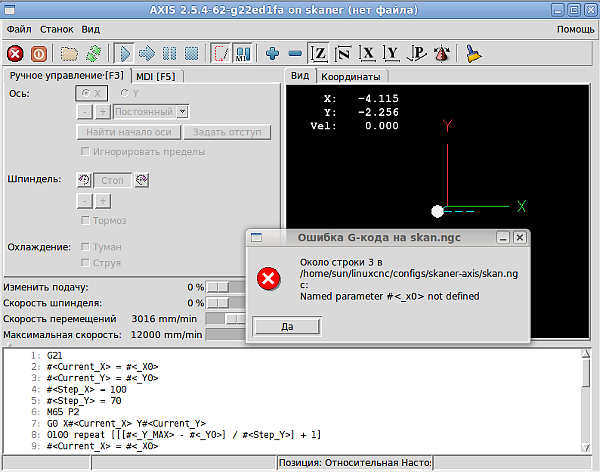Open window menu icon in AXIS titlebar

click(x=10, y=10)
